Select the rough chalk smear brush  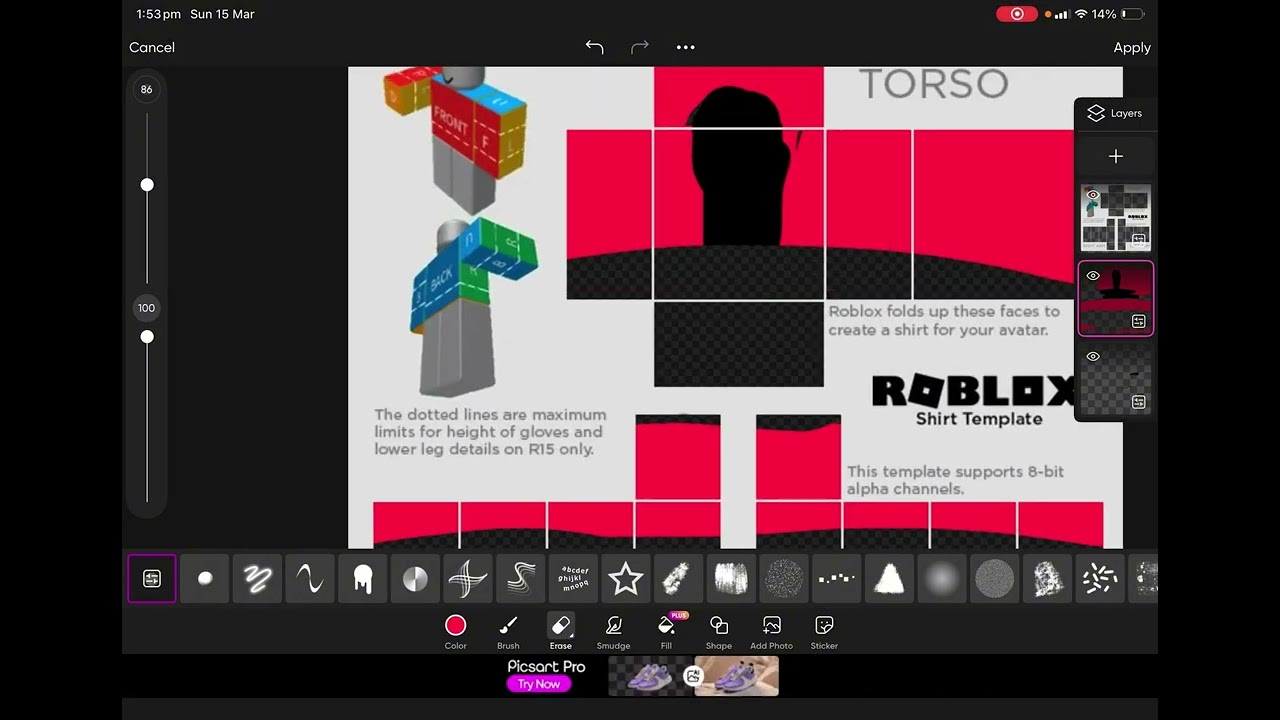(678, 578)
